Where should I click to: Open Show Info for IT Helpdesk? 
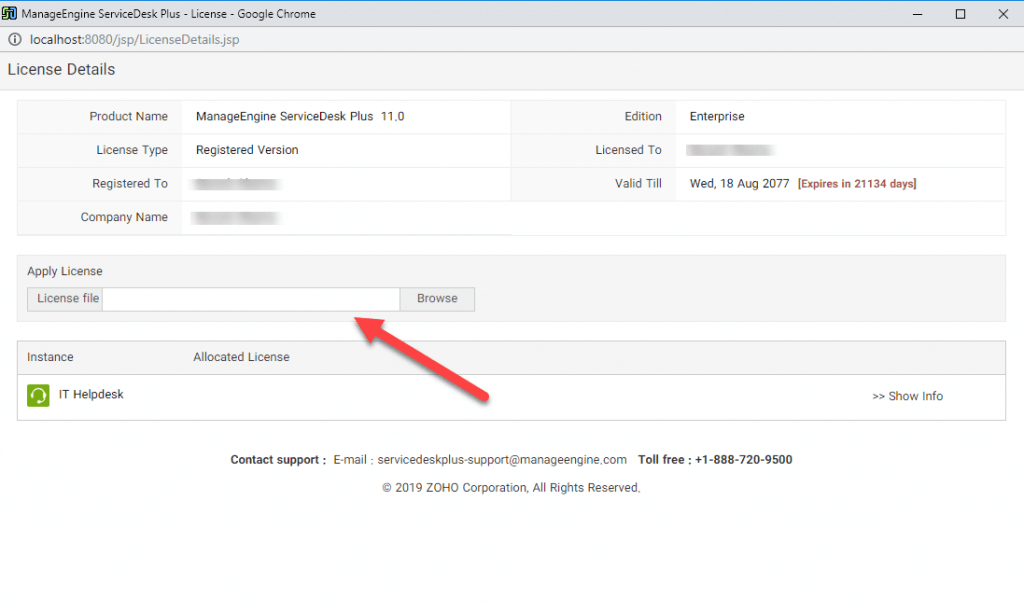pos(907,396)
